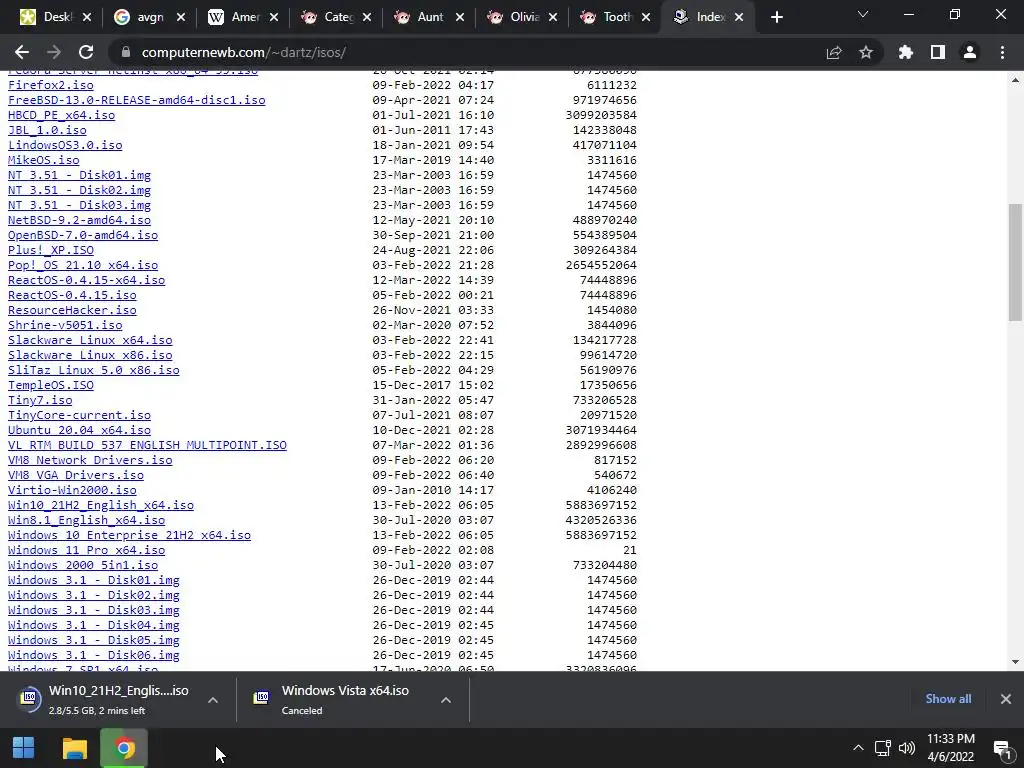
Task: Expand options for Windows Vista x64.iso download
Action: point(446,699)
